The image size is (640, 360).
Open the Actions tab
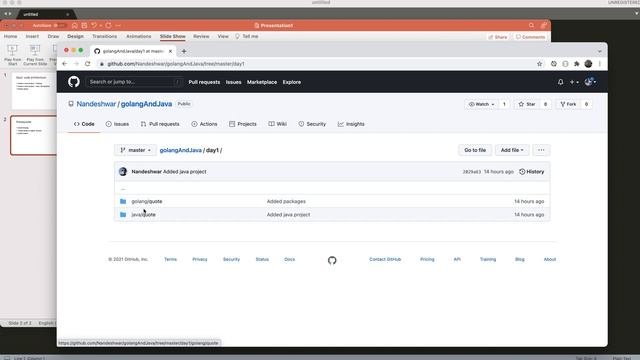click(204, 124)
